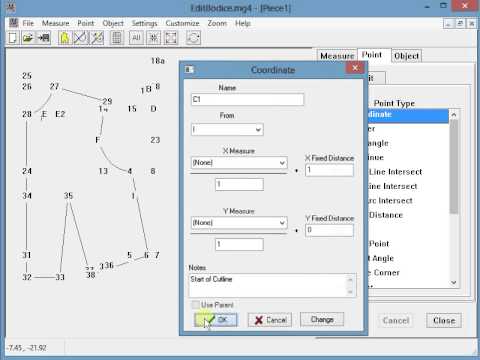The width and height of the screenshot is (480, 360).
Task: Confirm with the OK button
Action: tap(216, 320)
